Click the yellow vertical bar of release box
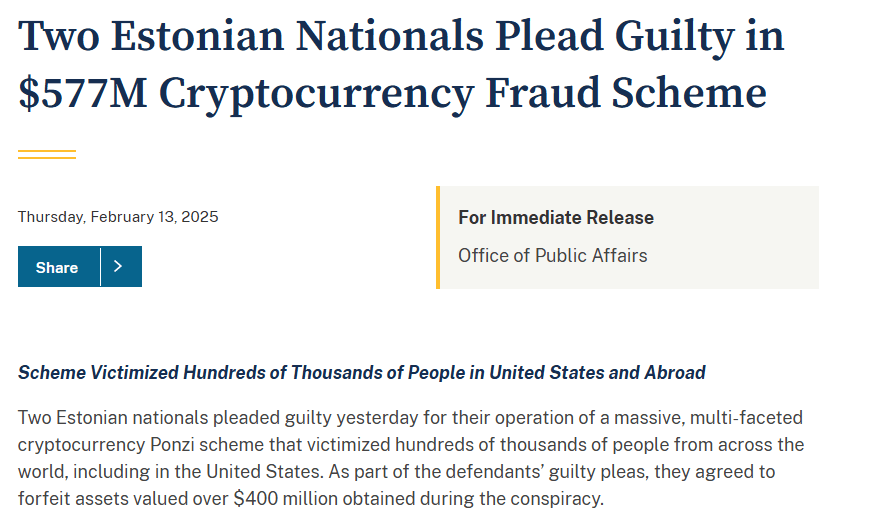Screen dimensions: 892x517 point(438,237)
